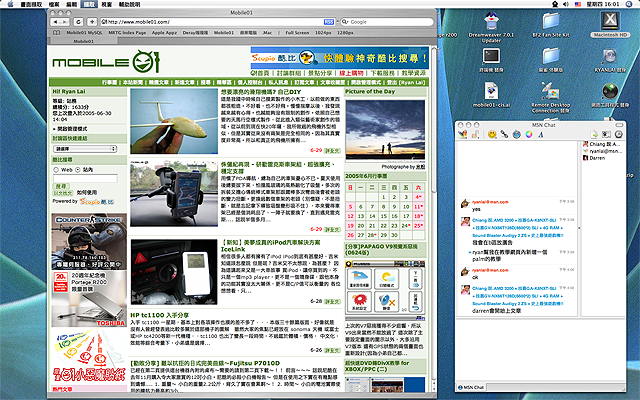The height and width of the screenshot is (400, 640).
Task: Click the Full Screen bookmark
Action: click(x=297, y=33)
